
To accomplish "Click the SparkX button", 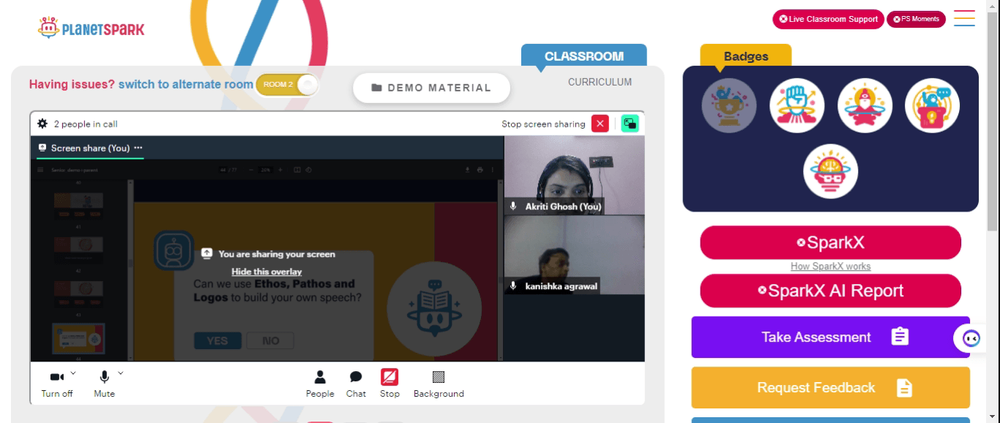I will [830, 242].
